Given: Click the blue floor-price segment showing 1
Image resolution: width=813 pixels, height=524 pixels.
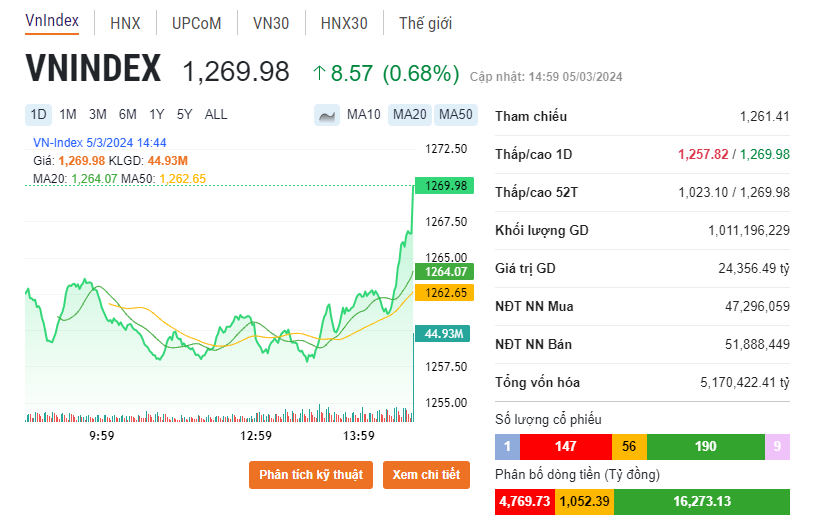Looking at the screenshot, I should [508, 447].
